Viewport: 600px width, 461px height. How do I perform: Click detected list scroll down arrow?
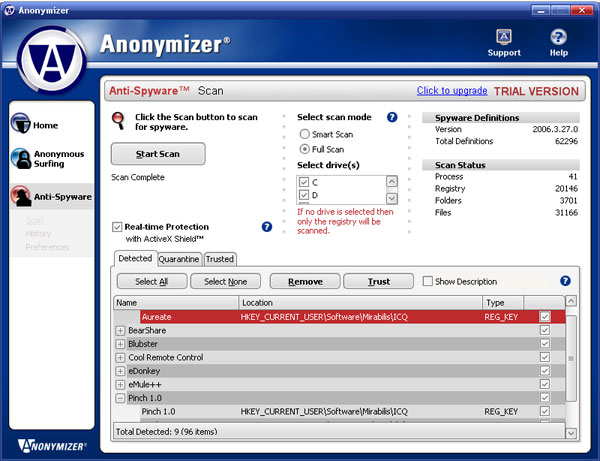point(571,433)
